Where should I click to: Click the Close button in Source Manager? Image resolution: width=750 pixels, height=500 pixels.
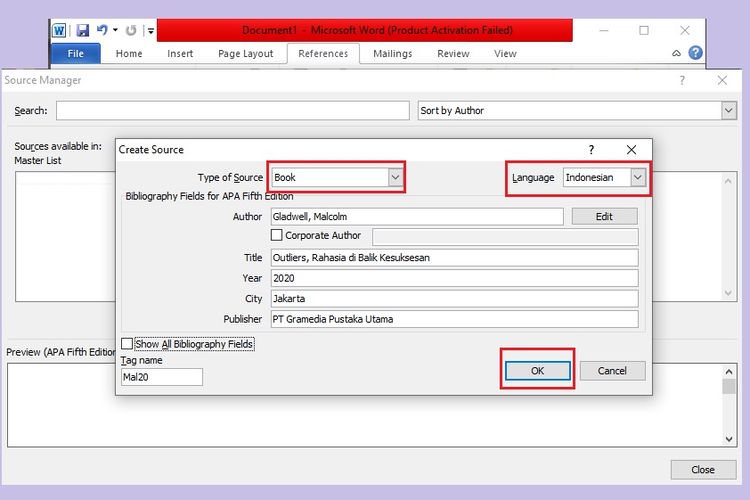[x=703, y=470]
